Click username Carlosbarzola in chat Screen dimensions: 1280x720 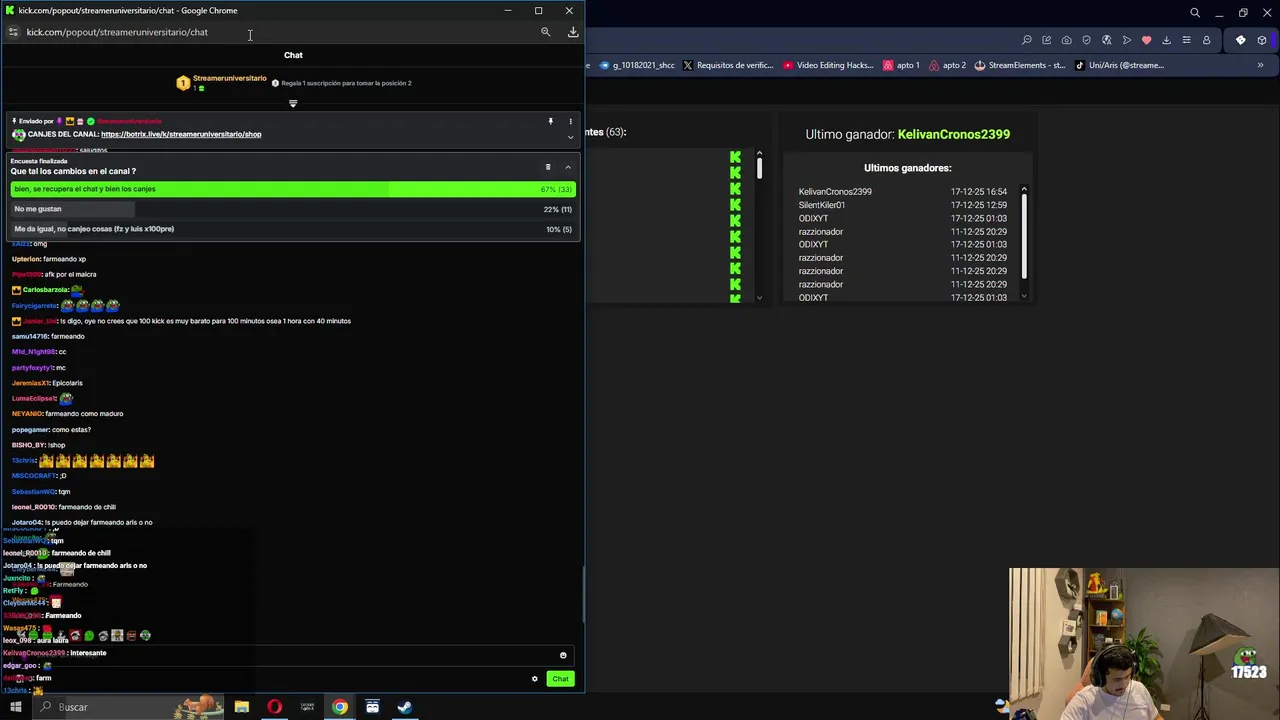pos(45,290)
